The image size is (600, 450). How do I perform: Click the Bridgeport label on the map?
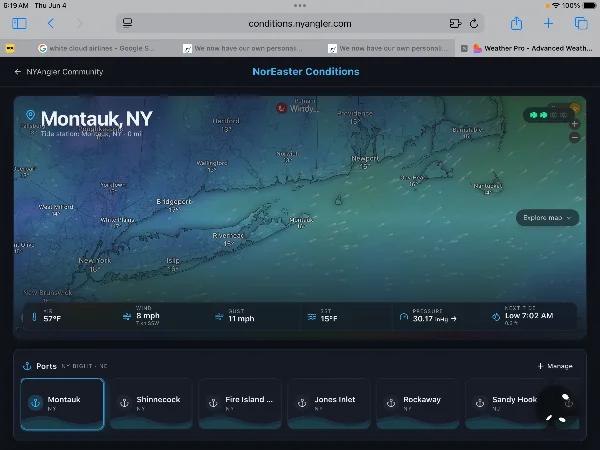[174, 202]
